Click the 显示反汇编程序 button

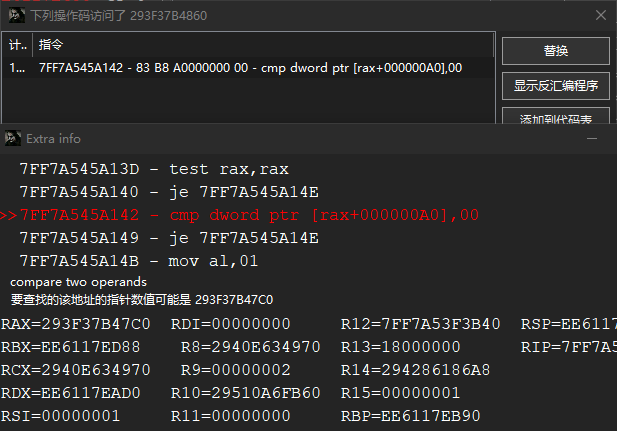(555, 86)
